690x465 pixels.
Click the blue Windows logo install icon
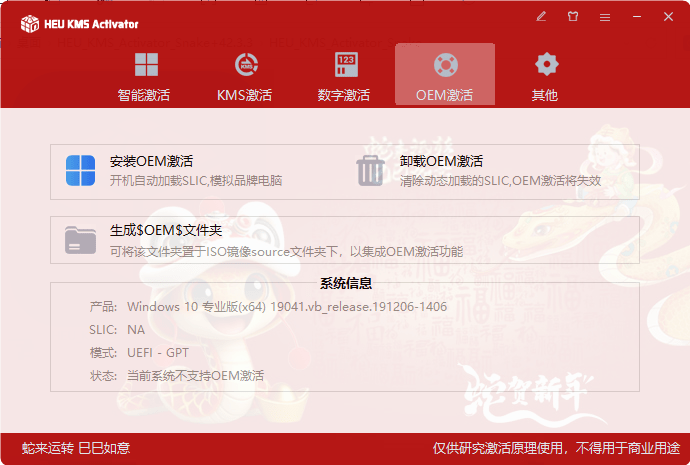(80, 171)
